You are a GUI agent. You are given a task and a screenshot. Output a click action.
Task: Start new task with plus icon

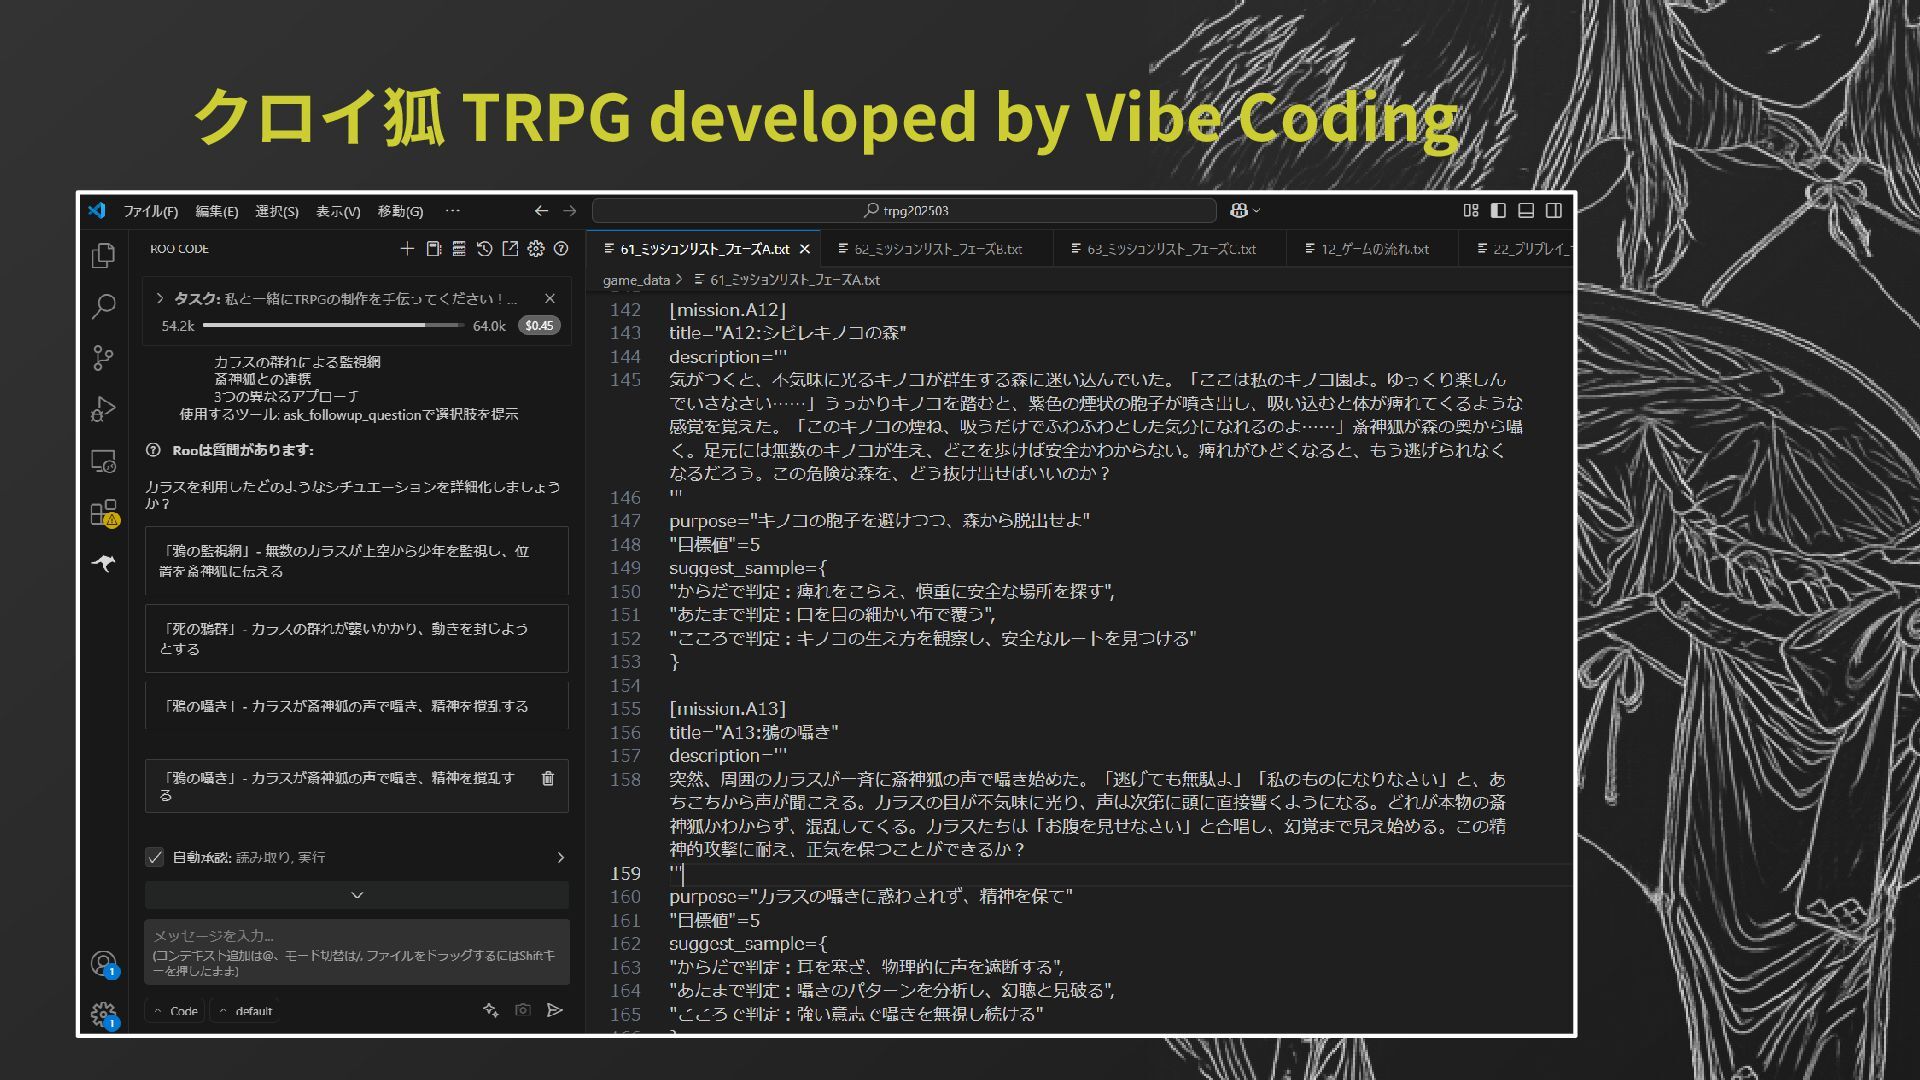coord(407,249)
